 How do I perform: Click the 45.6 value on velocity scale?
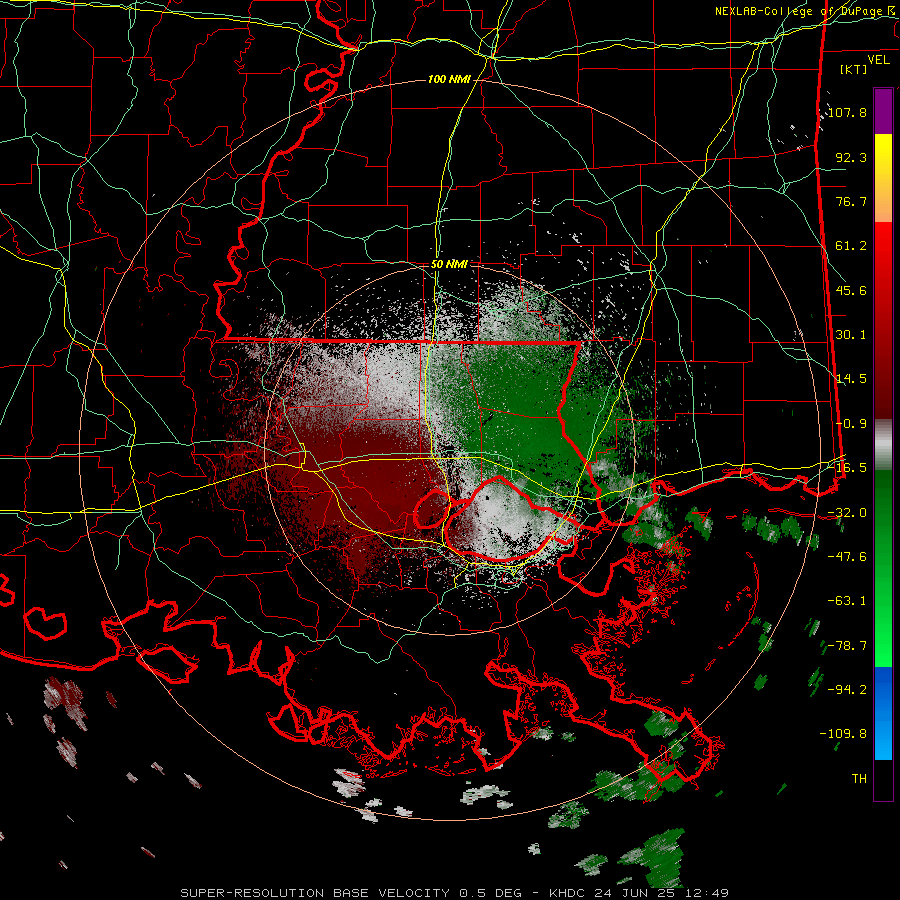click(851, 290)
